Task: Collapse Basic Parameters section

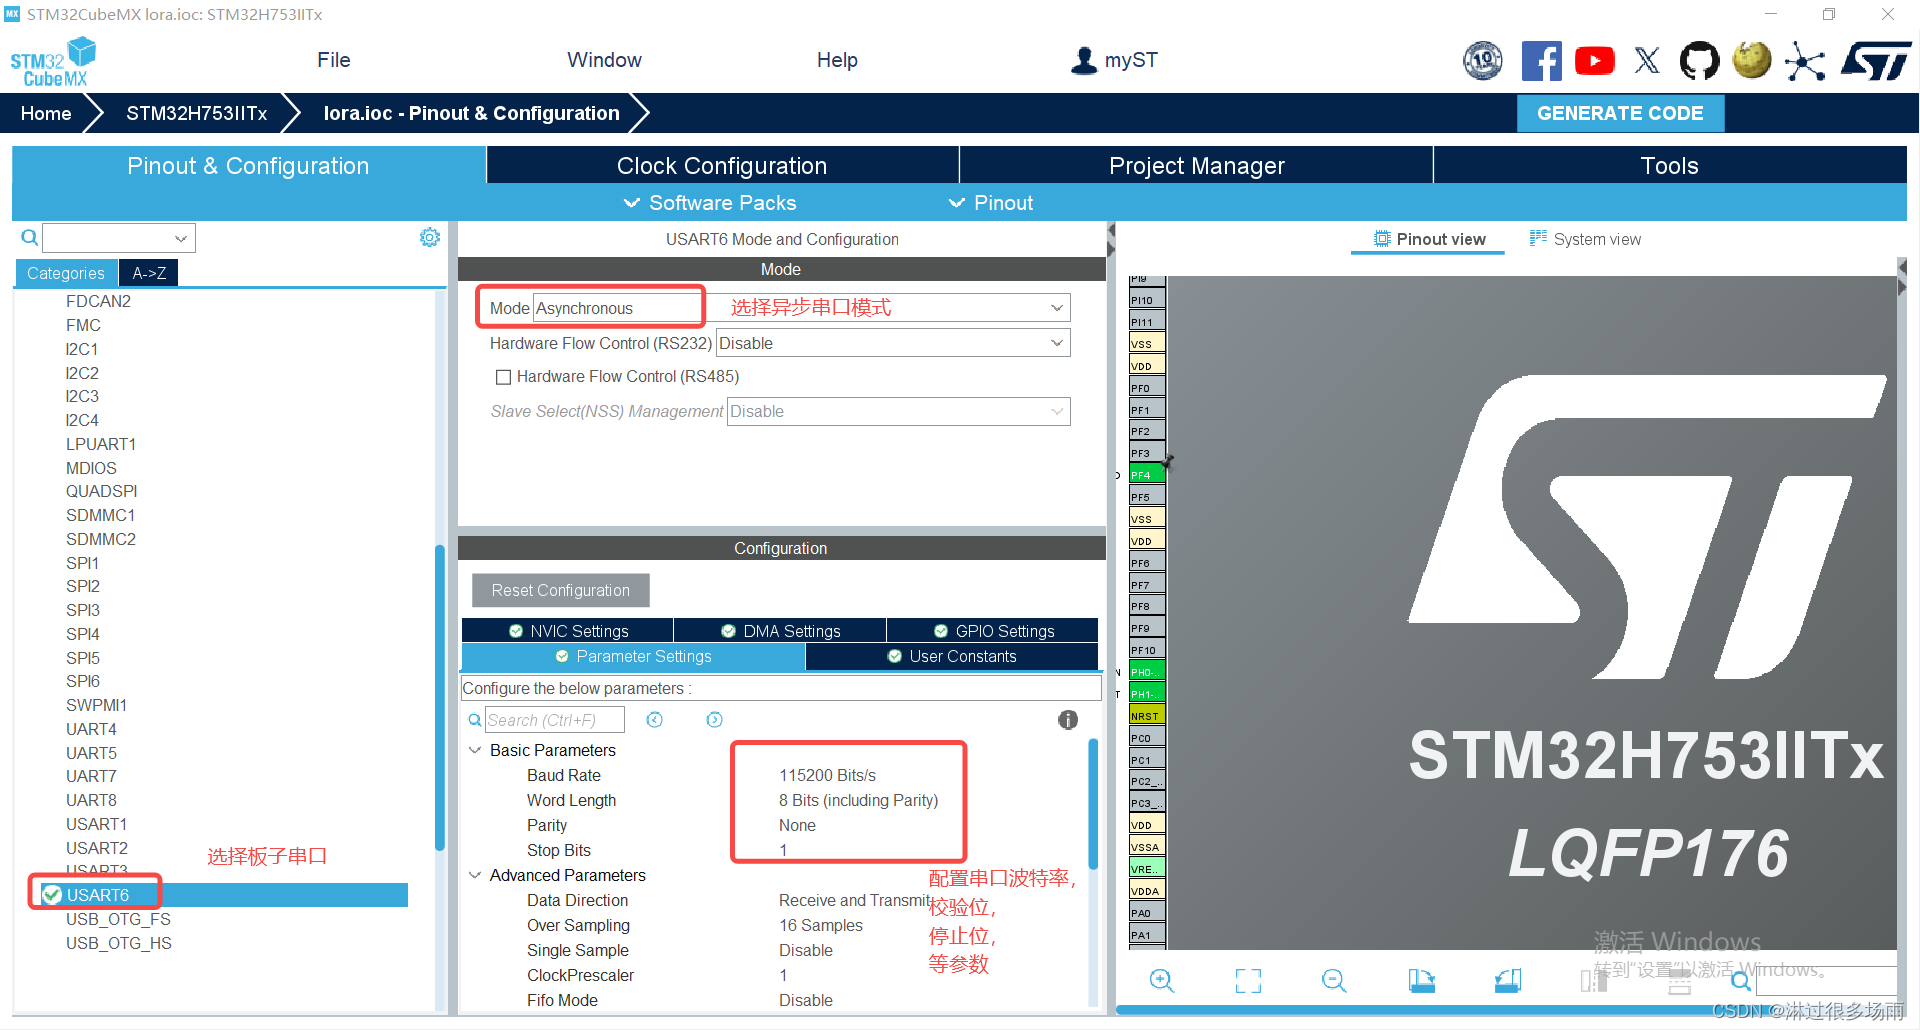Action: 475,750
